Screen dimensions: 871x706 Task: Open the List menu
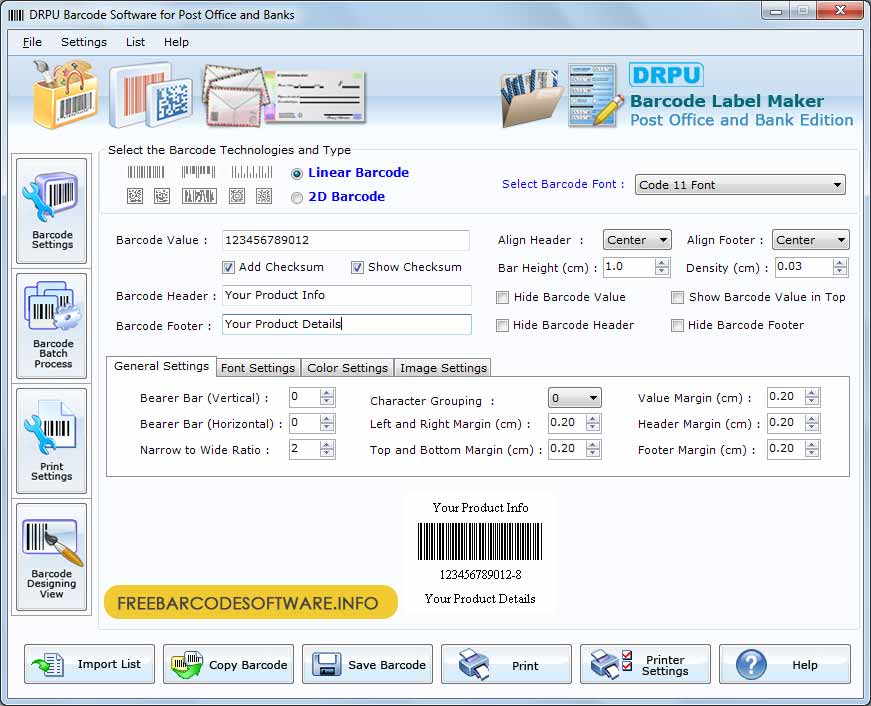135,42
